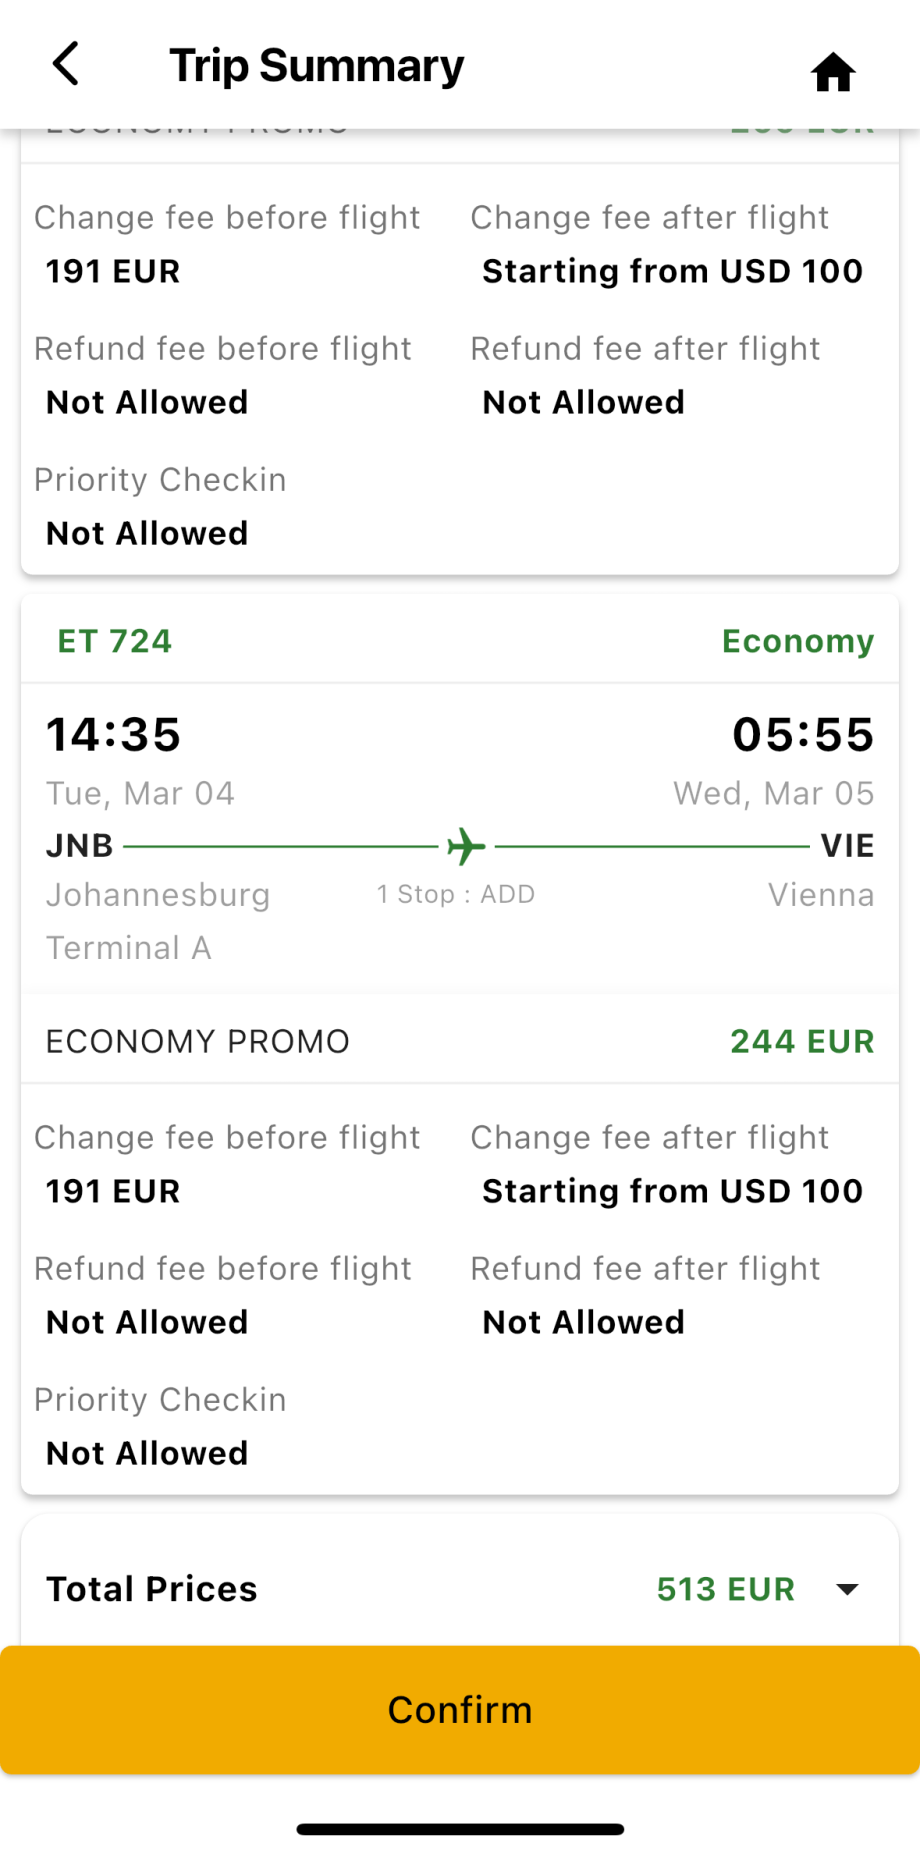Tap the ECONOMY PROMO fare row
Viewport: 920px width, 1854px height.
198,1041
